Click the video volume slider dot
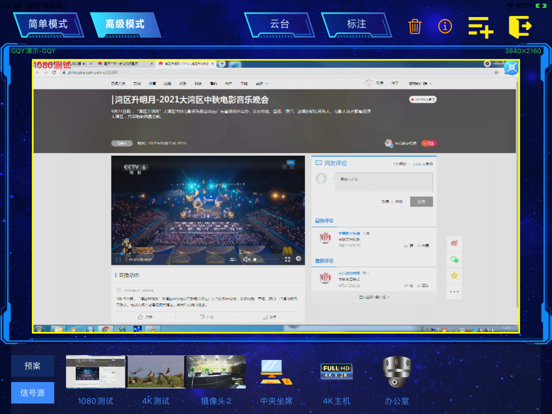Screen dimensions: 552x414 pyautogui.click(x=255, y=259)
